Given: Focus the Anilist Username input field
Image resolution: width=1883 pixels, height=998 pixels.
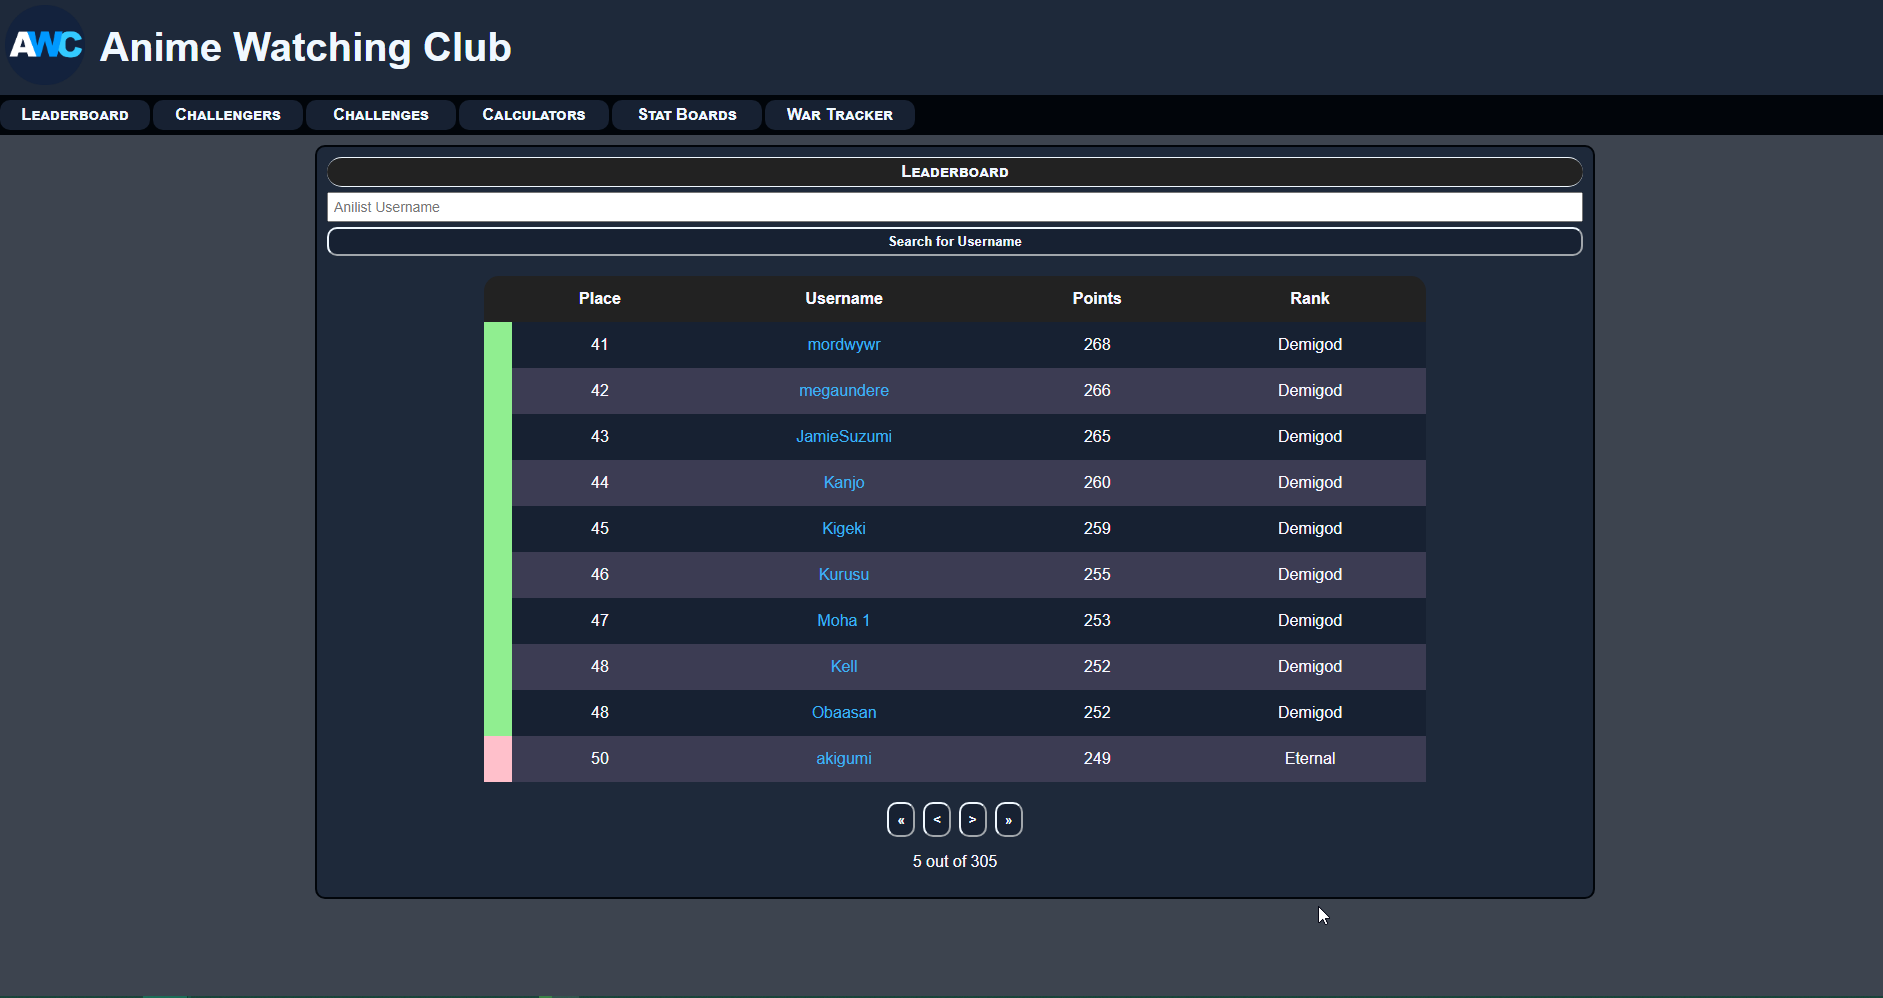Looking at the screenshot, I should click(954, 207).
